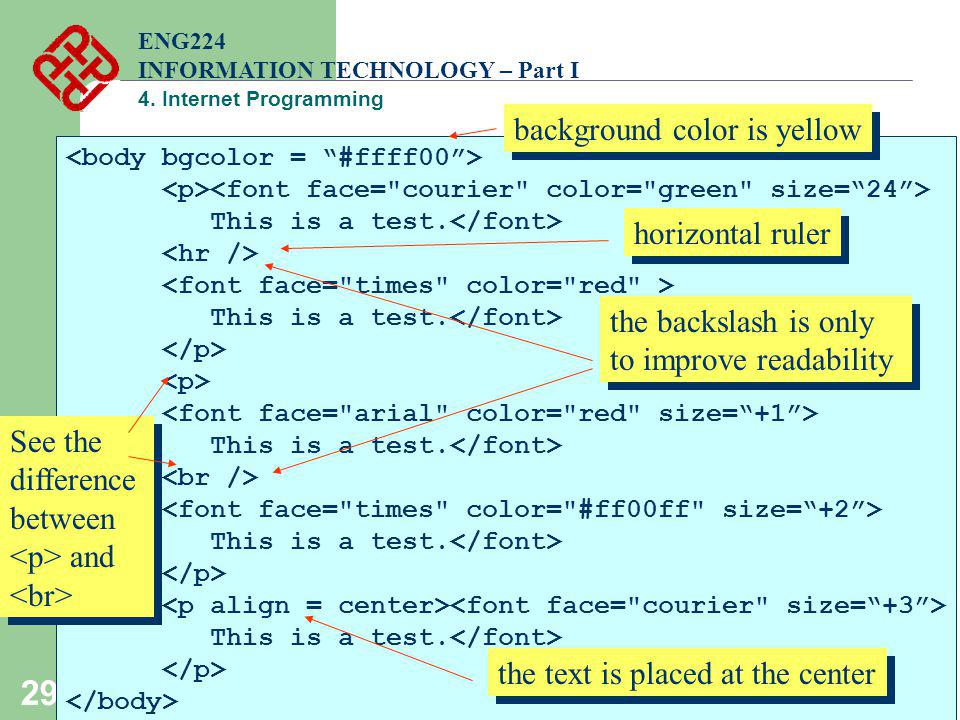Click the standalone <p> tag after first </p>
The image size is (960, 720).
pyautogui.click(x=186, y=381)
